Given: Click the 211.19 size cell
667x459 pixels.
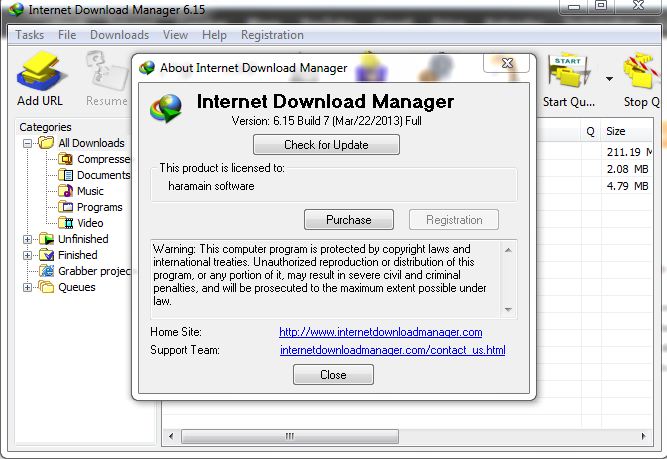Looking at the screenshot, I should point(629,152).
